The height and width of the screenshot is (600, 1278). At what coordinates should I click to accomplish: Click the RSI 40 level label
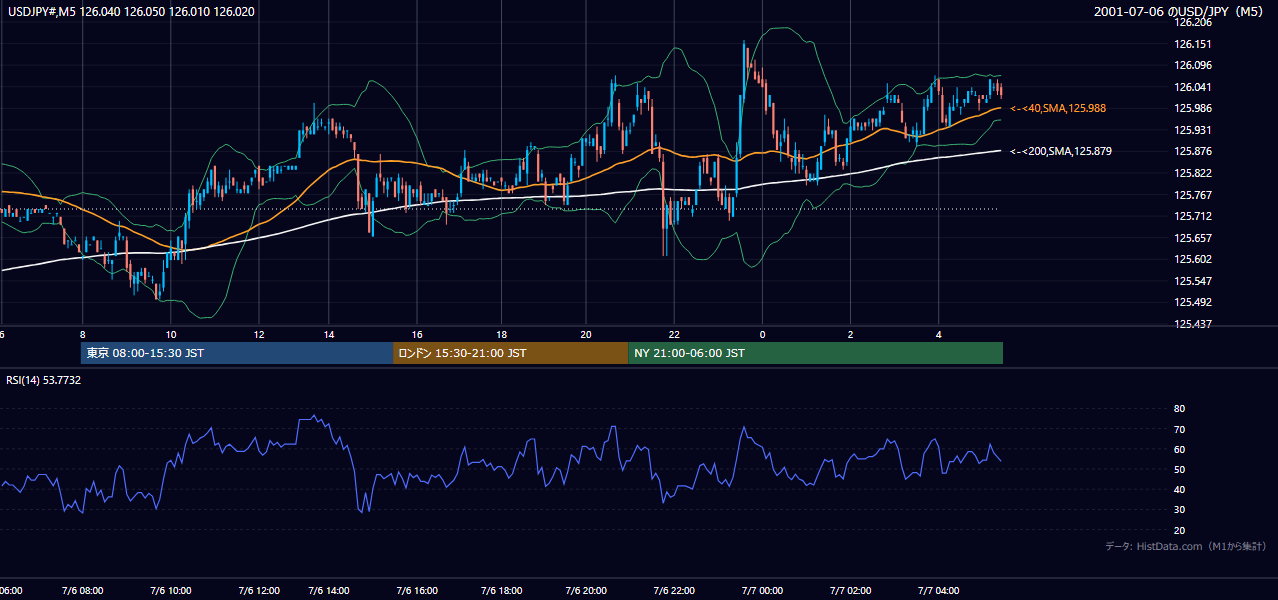pos(1179,489)
